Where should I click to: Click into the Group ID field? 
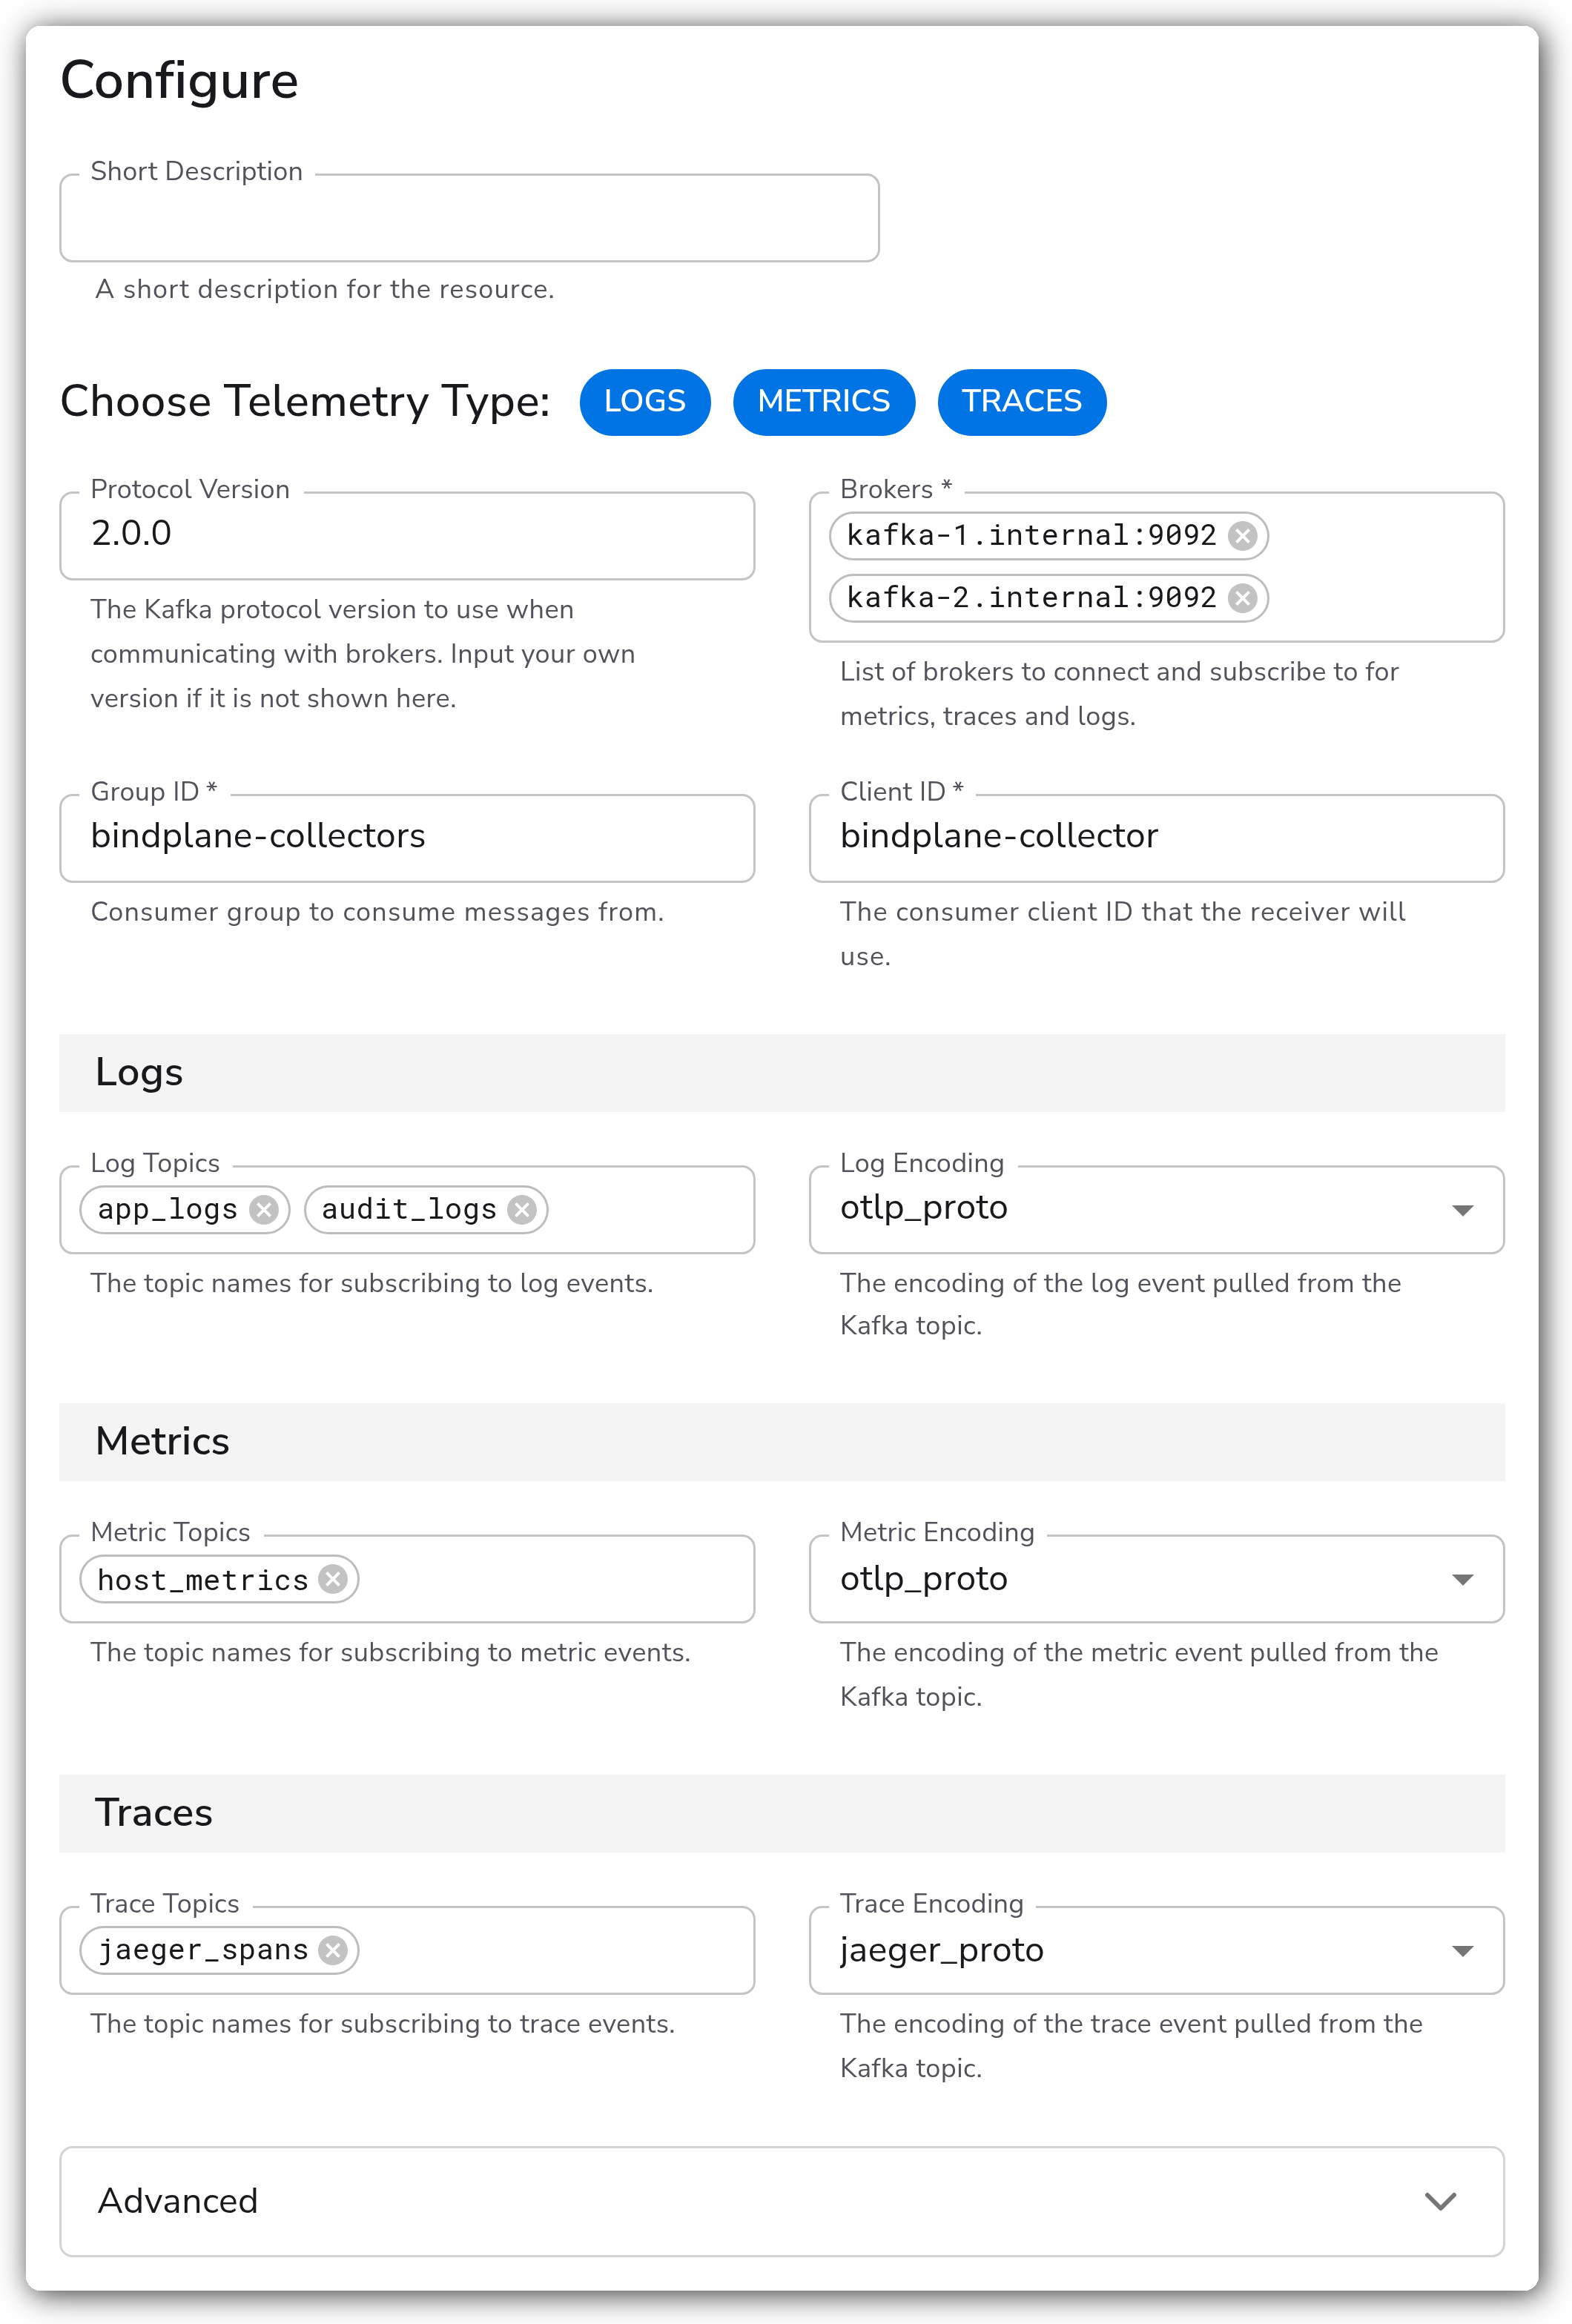click(x=407, y=838)
